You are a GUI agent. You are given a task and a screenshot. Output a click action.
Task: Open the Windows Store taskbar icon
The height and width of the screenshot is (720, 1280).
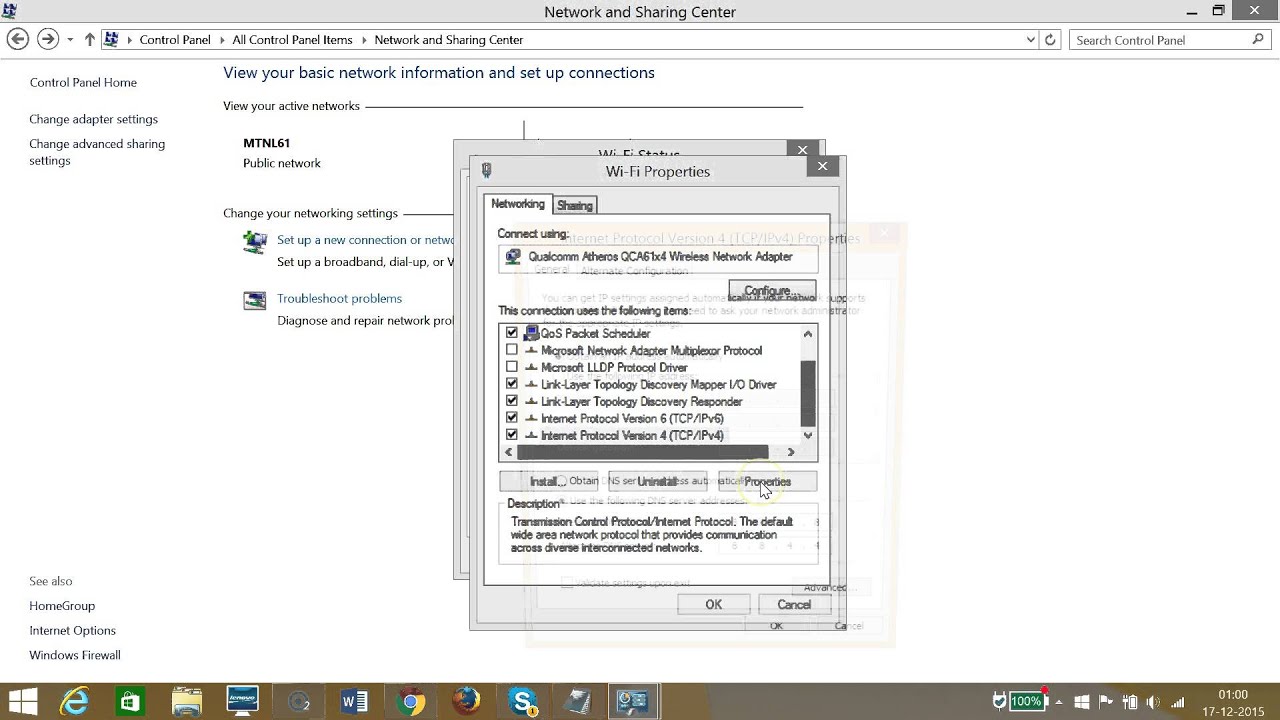click(x=130, y=702)
